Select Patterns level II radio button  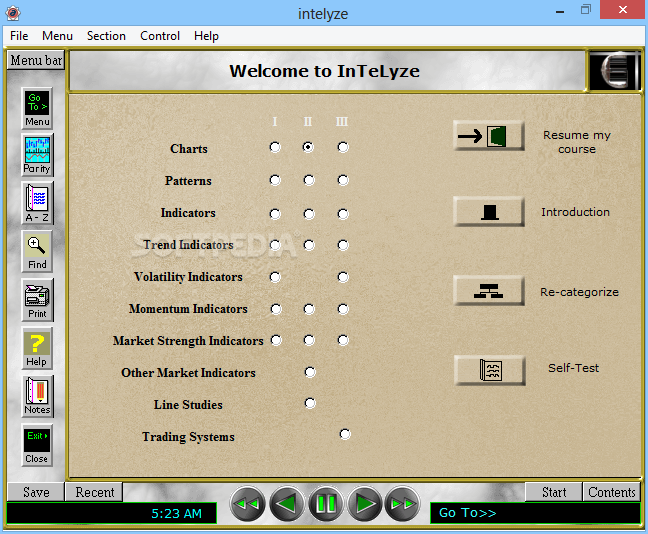click(309, 180)
